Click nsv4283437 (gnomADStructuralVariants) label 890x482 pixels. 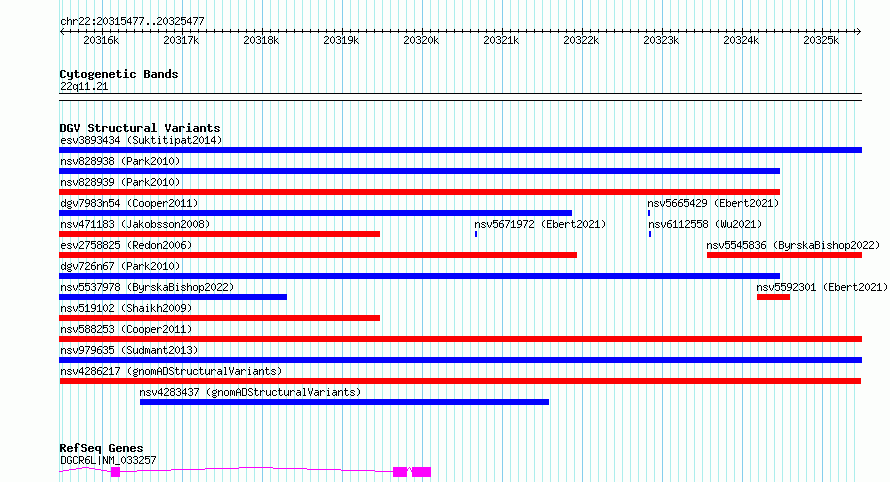tap(250, 392)
